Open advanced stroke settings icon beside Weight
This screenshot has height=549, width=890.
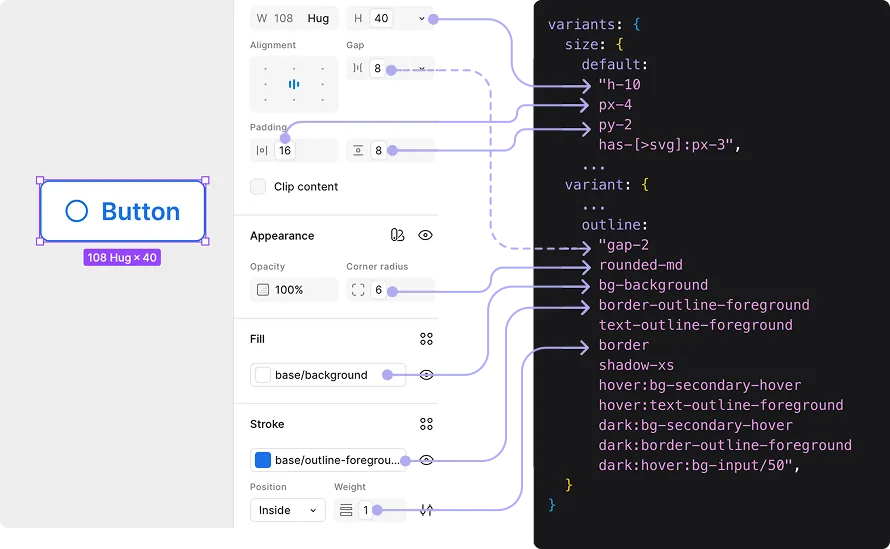pos(426,510)
